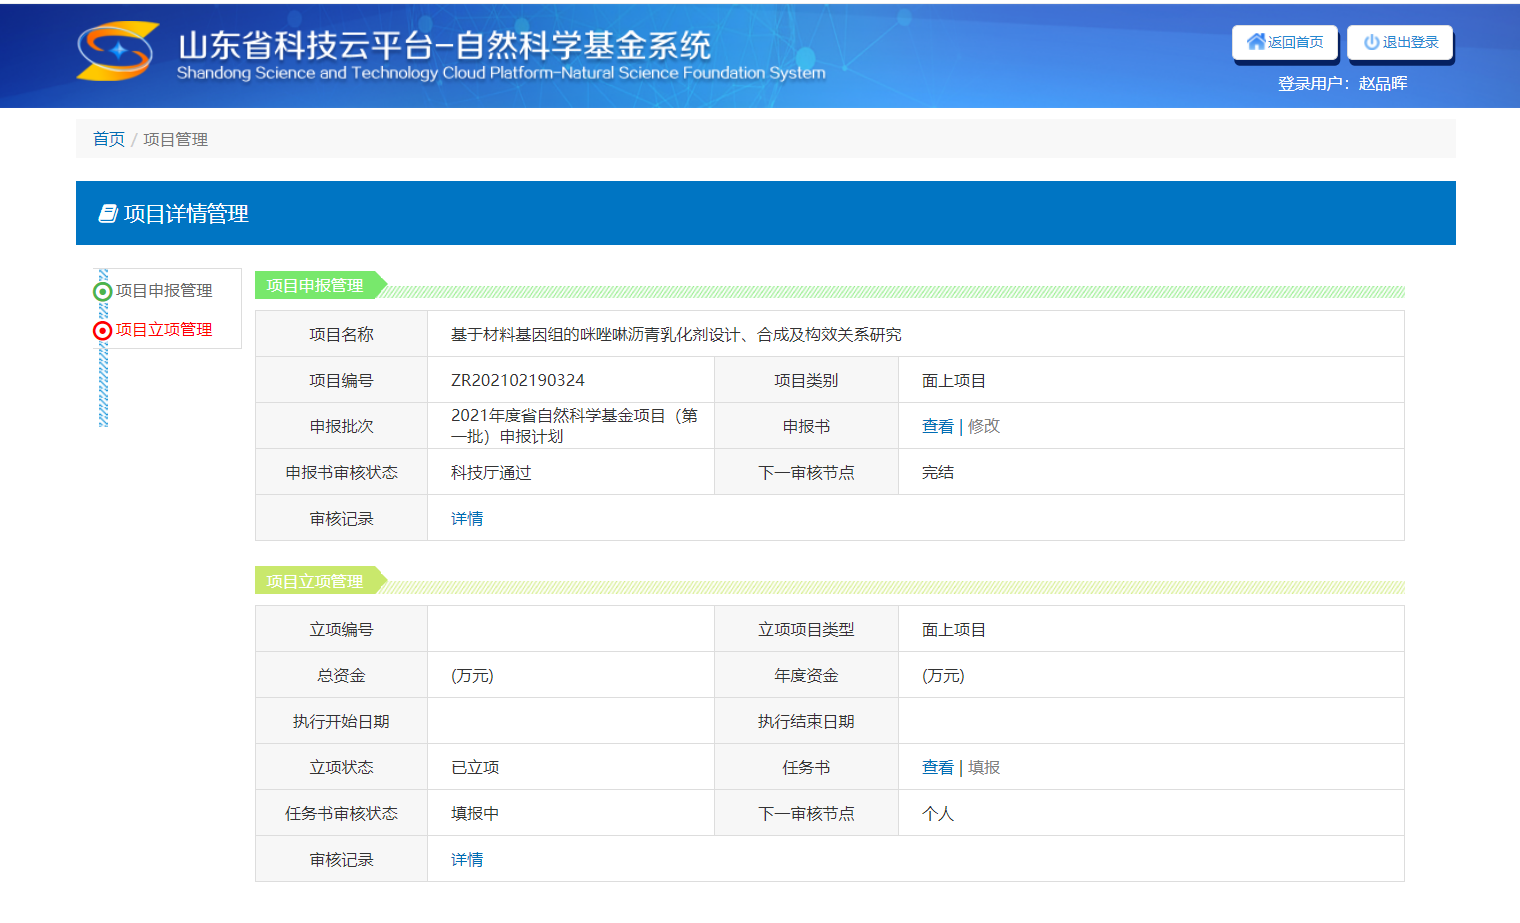Click 填报 for the 任务书
The width and height of the screenshot is (1520, 923).
click(984, 767)
